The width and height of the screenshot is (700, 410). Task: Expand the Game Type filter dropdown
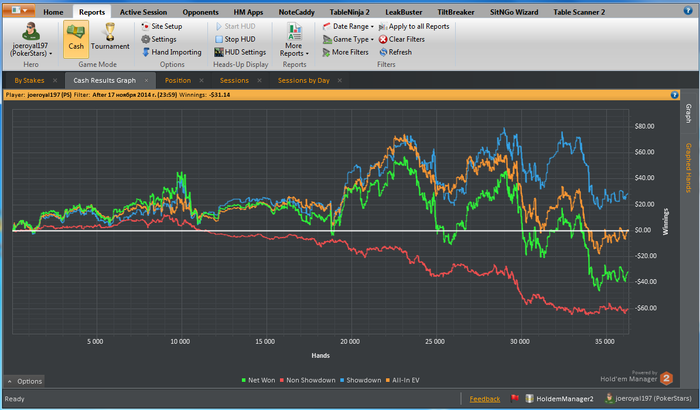(351, 39)
